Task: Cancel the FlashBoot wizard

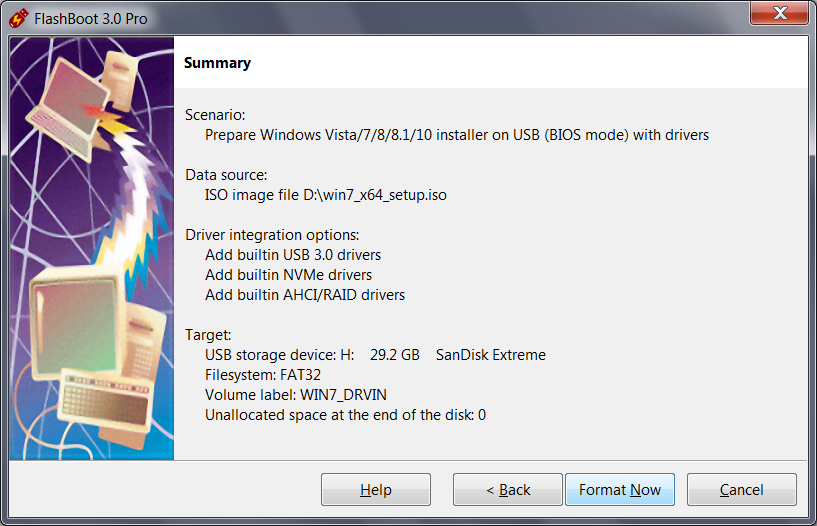Action: click(x=741, y=490)
